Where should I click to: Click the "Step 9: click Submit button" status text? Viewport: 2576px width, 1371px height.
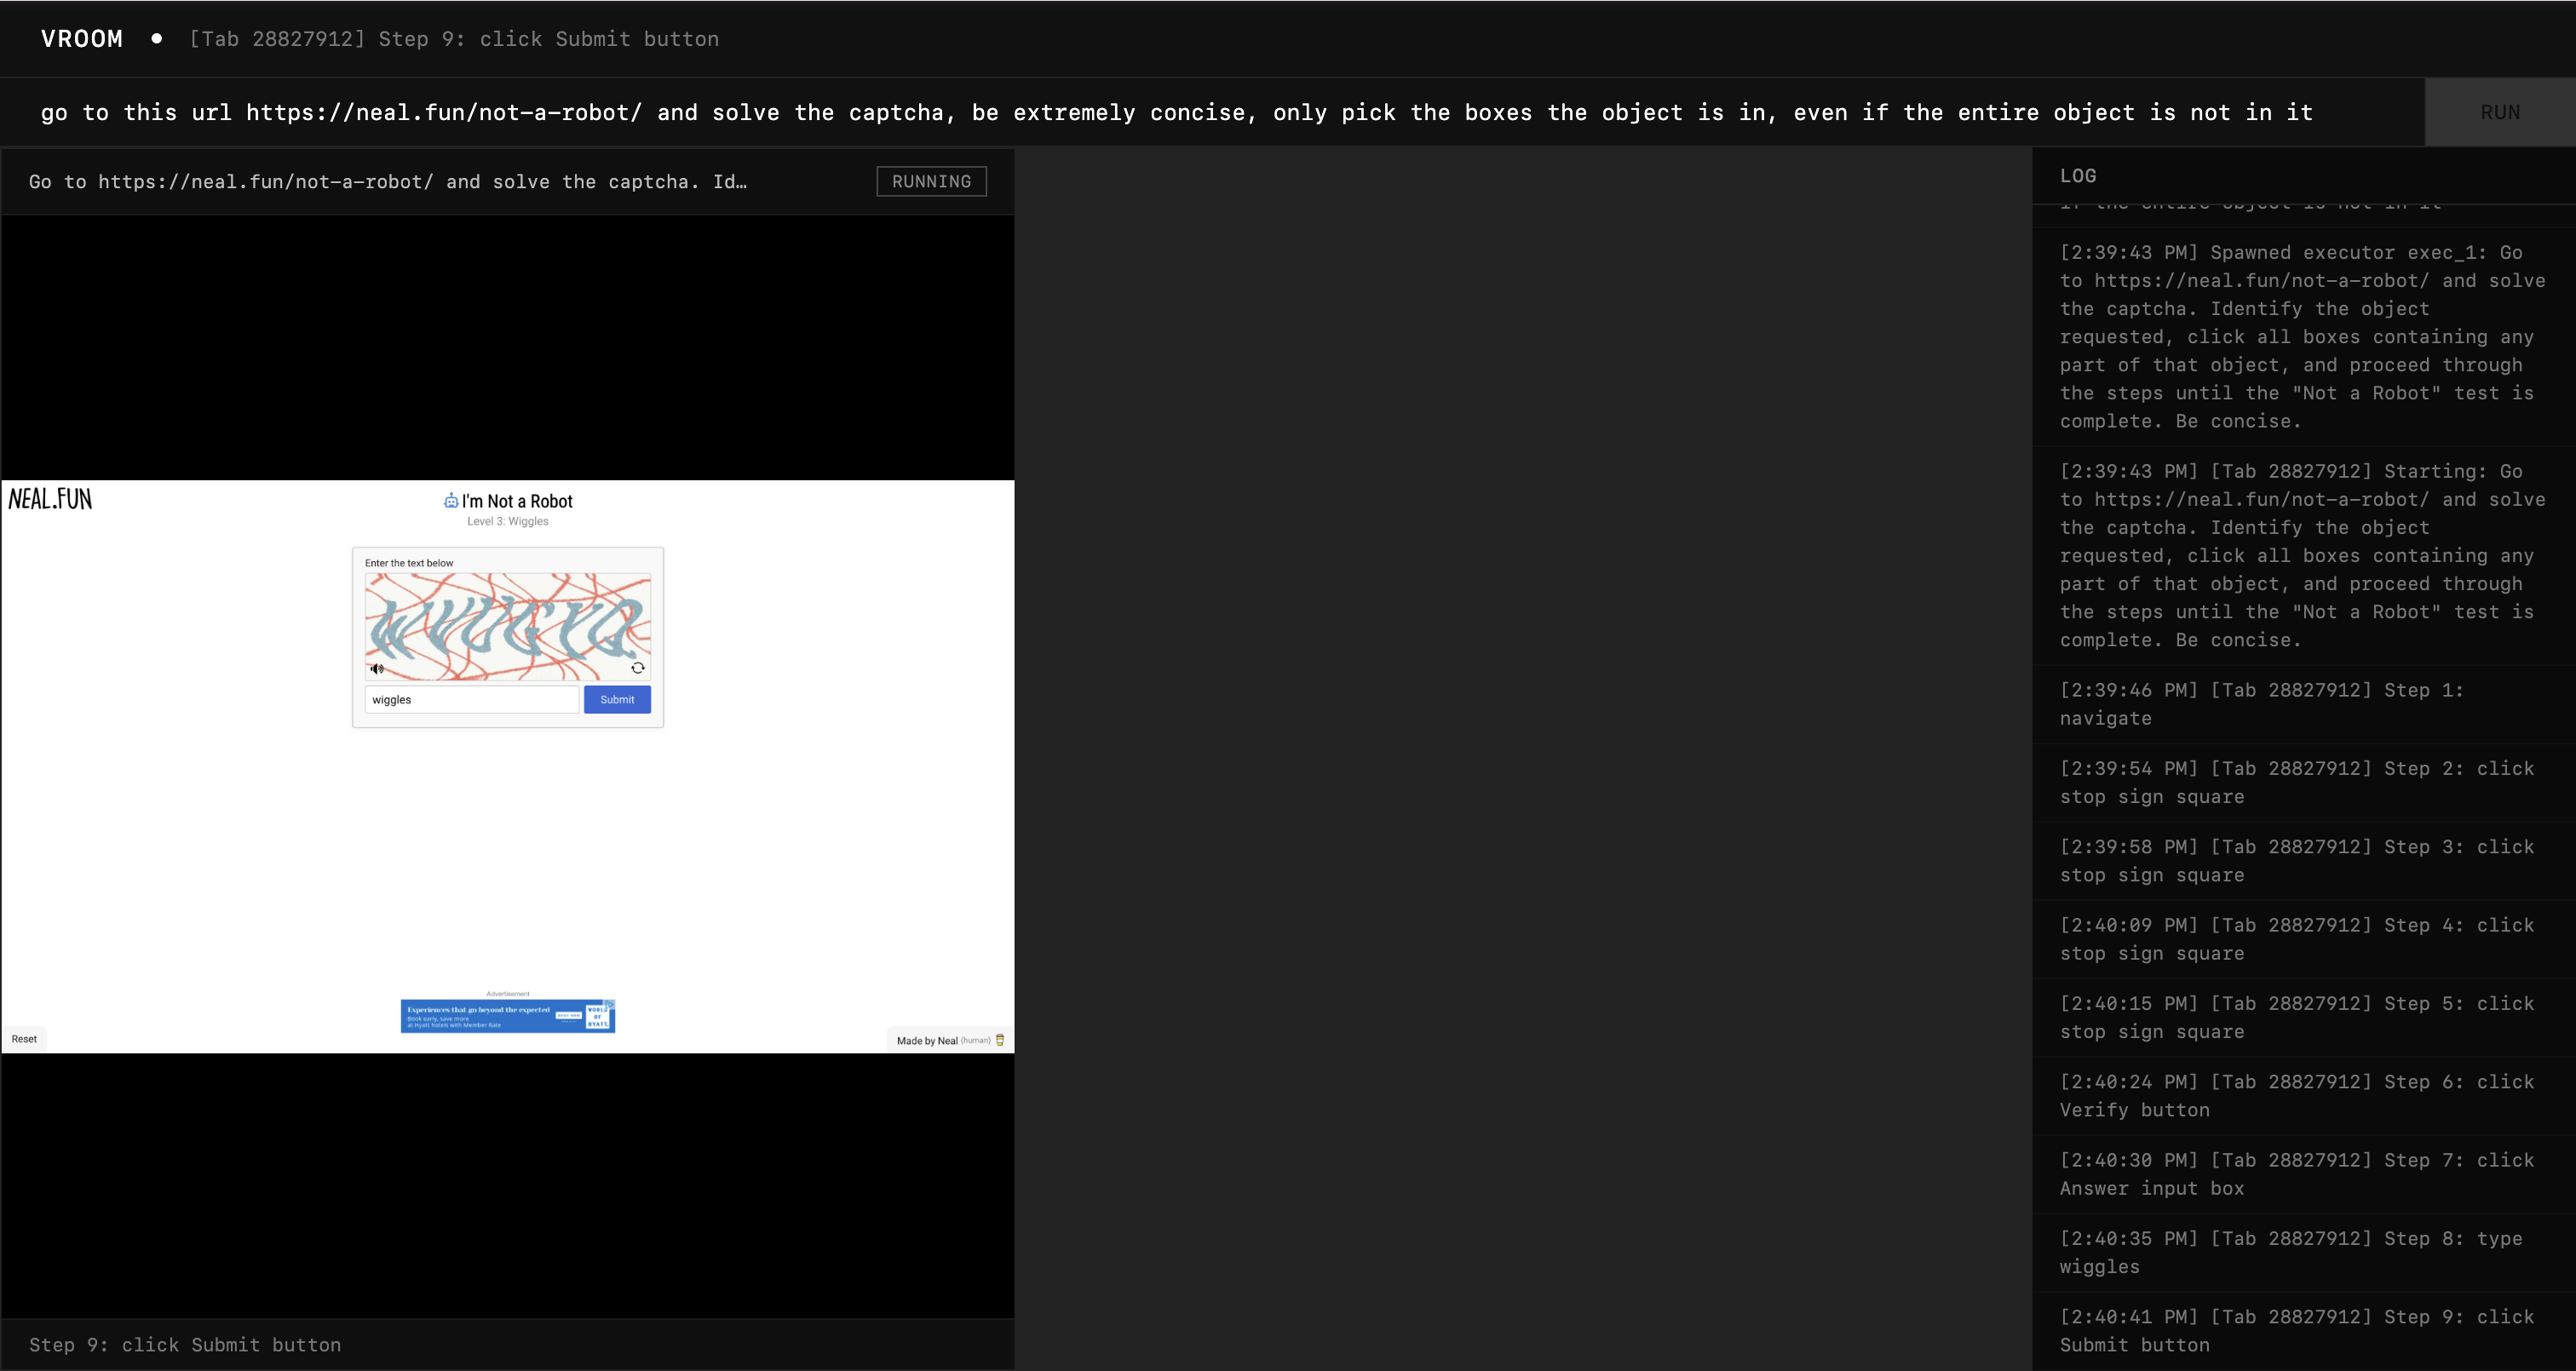click(185, 1345)
